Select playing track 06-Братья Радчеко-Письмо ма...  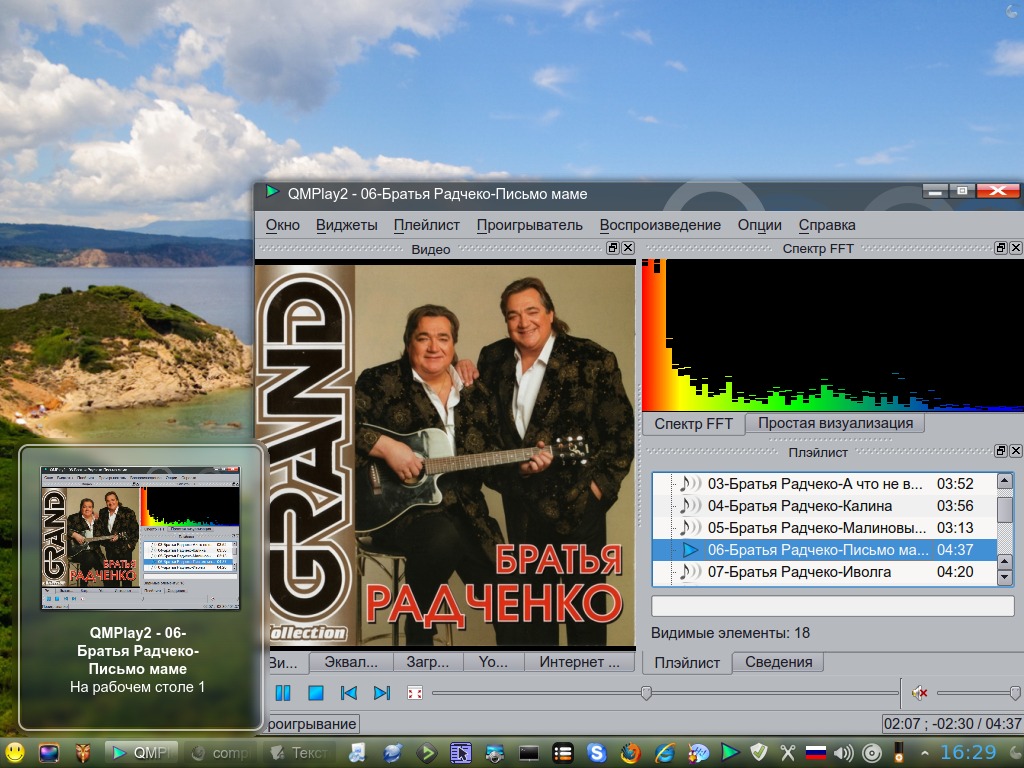[x=825, y=550]
